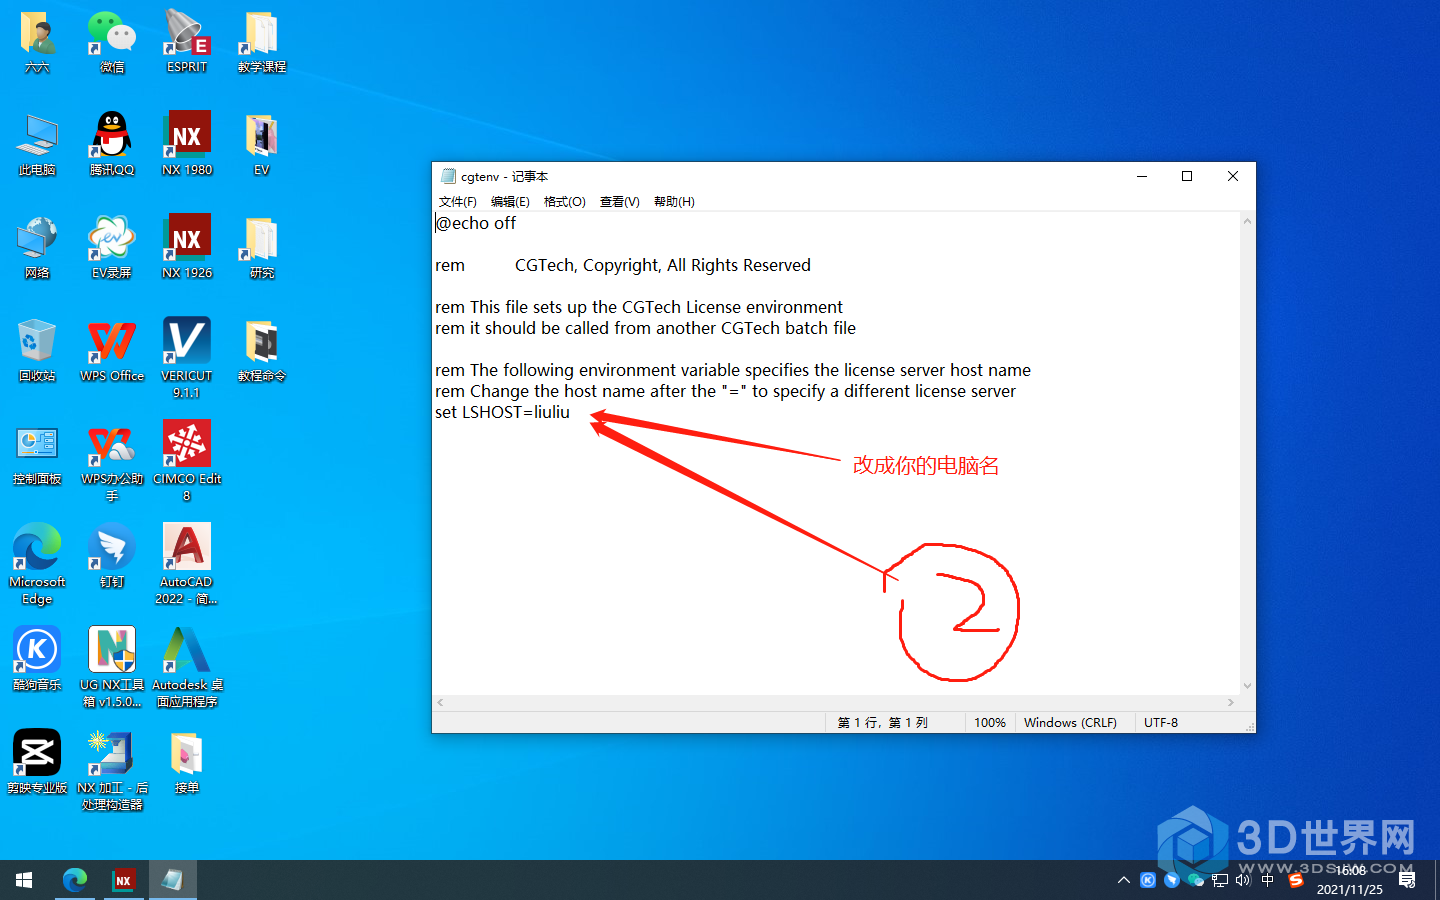1440x900 pixels.
Task: Click the 100% zoom status bar entry
Action: [990, 722]
